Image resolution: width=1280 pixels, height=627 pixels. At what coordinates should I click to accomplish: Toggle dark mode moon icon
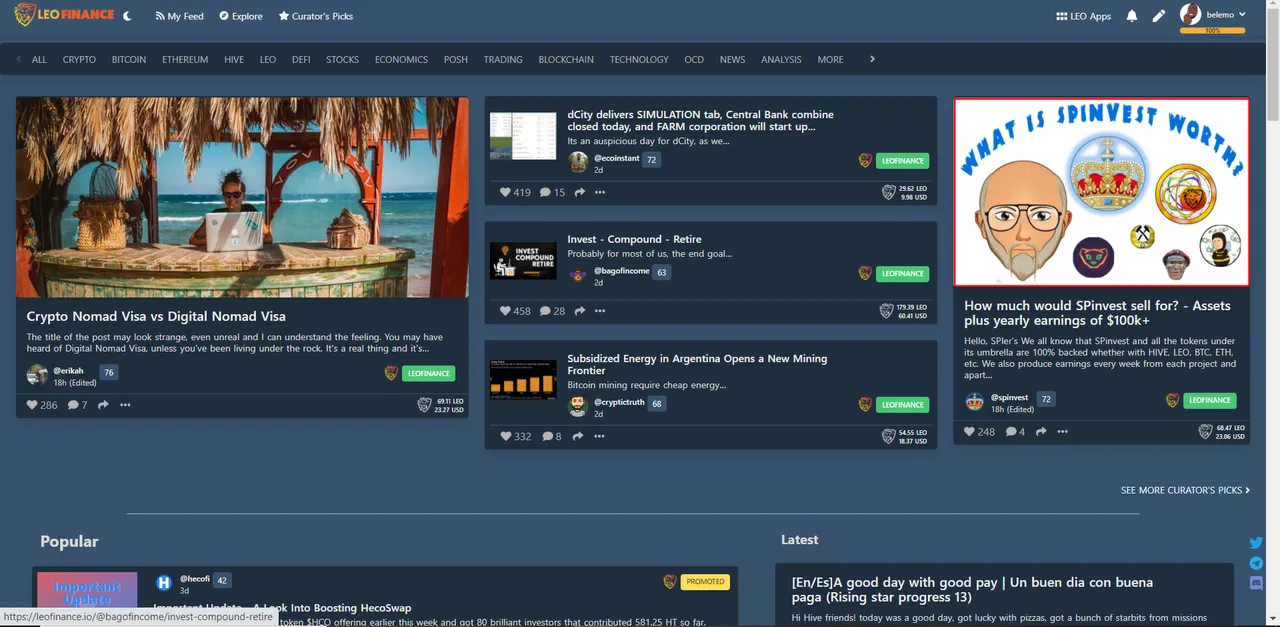coord(127,16)
